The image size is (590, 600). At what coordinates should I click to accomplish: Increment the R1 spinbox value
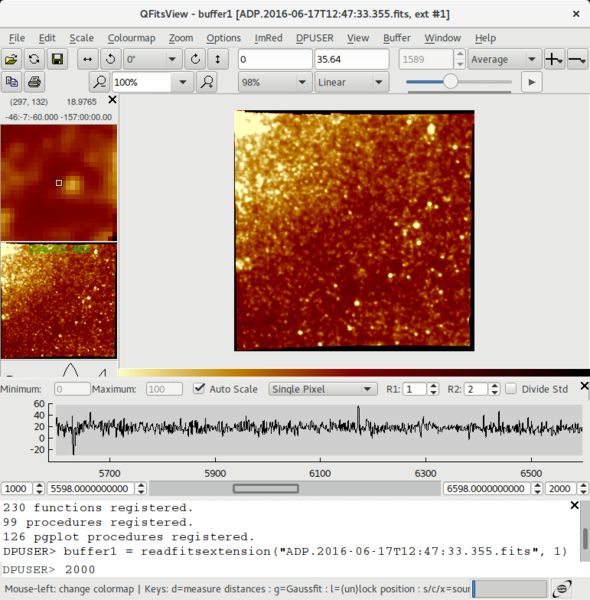point(433,386)
